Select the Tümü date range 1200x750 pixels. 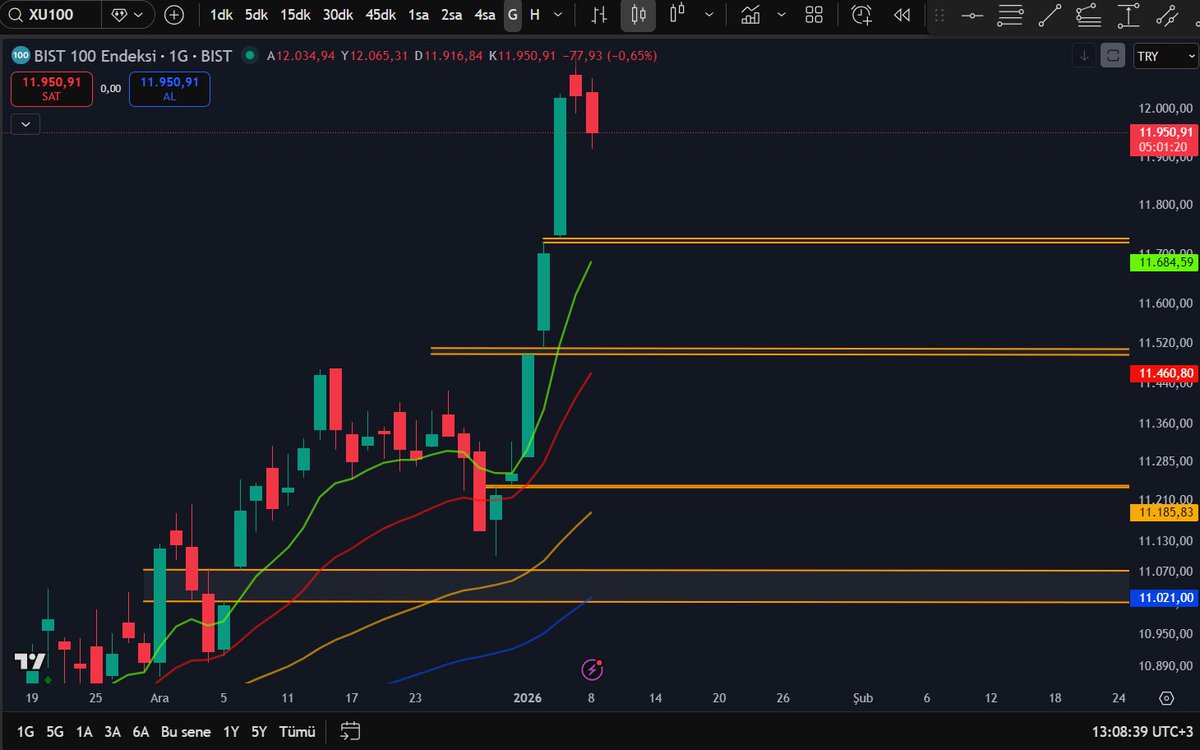point(297,732)
